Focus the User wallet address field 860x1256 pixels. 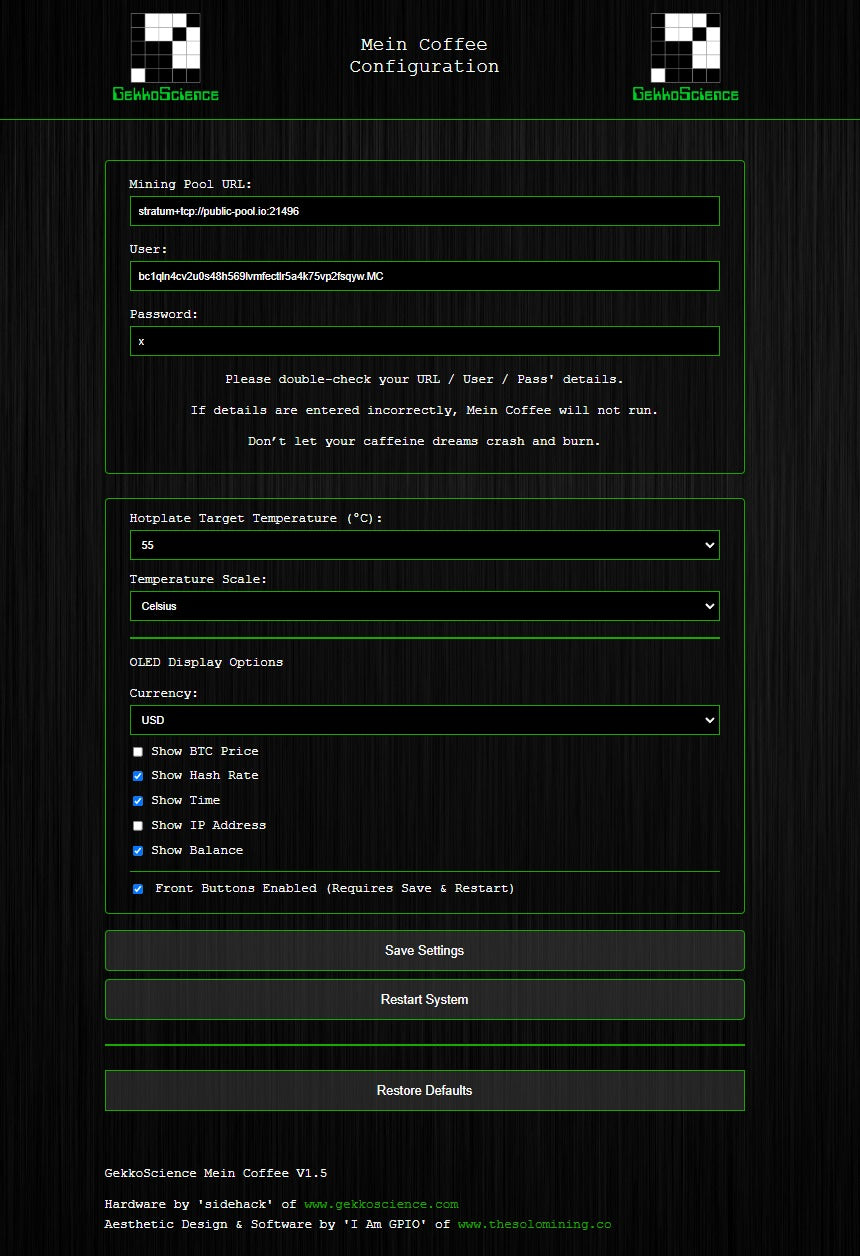coord(424,276)
